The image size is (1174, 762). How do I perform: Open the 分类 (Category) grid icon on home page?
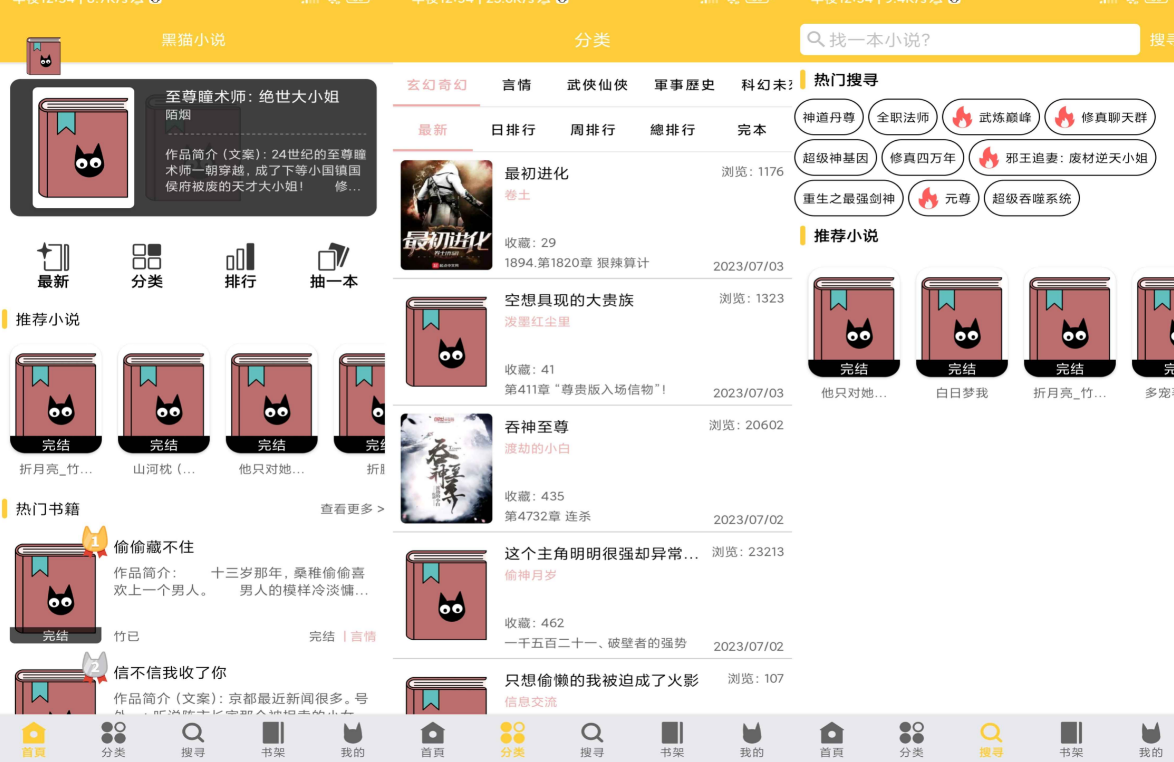(x=147, y=265)
